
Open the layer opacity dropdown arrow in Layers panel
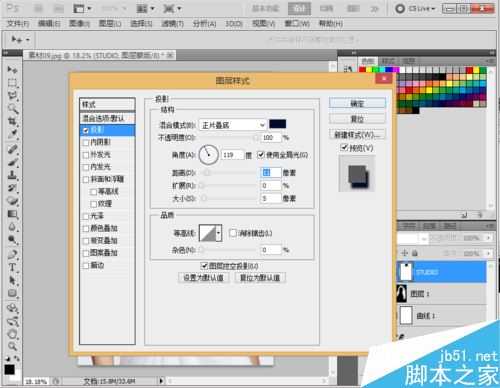coord(489,238)
